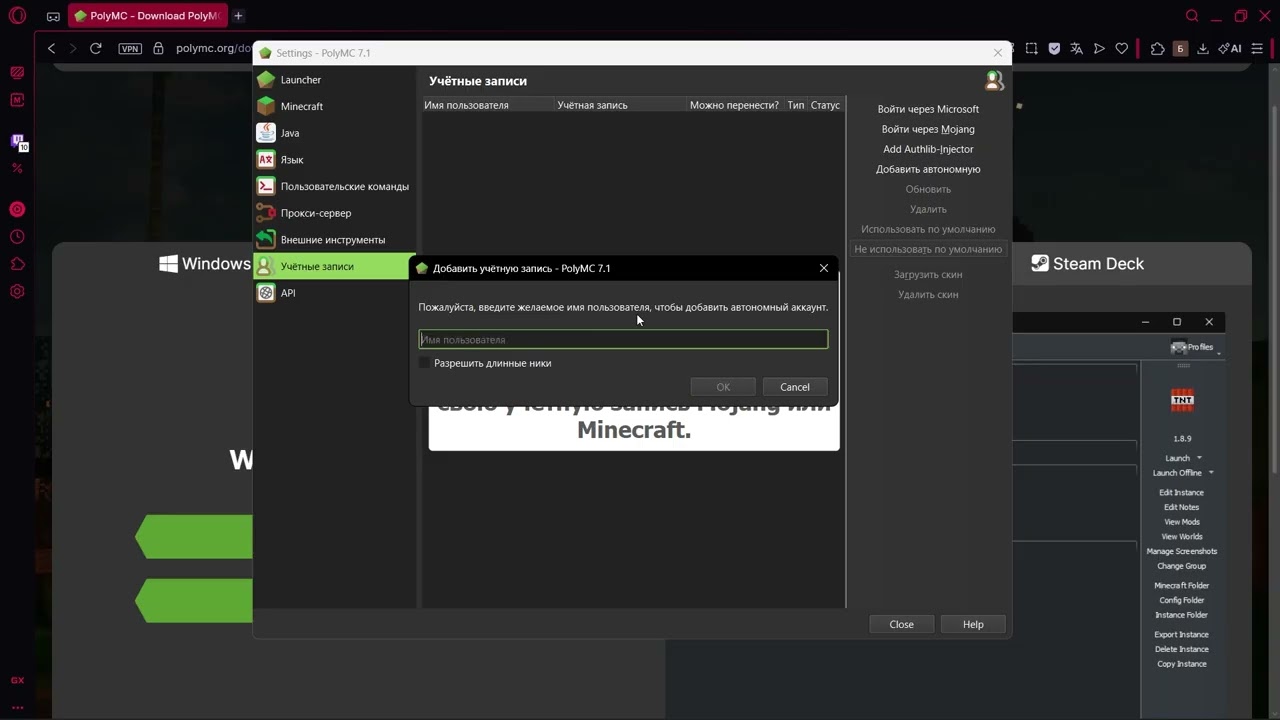Reload the PolyMC web page
The height and width of the screenshot is (720, 1280).
96,48
